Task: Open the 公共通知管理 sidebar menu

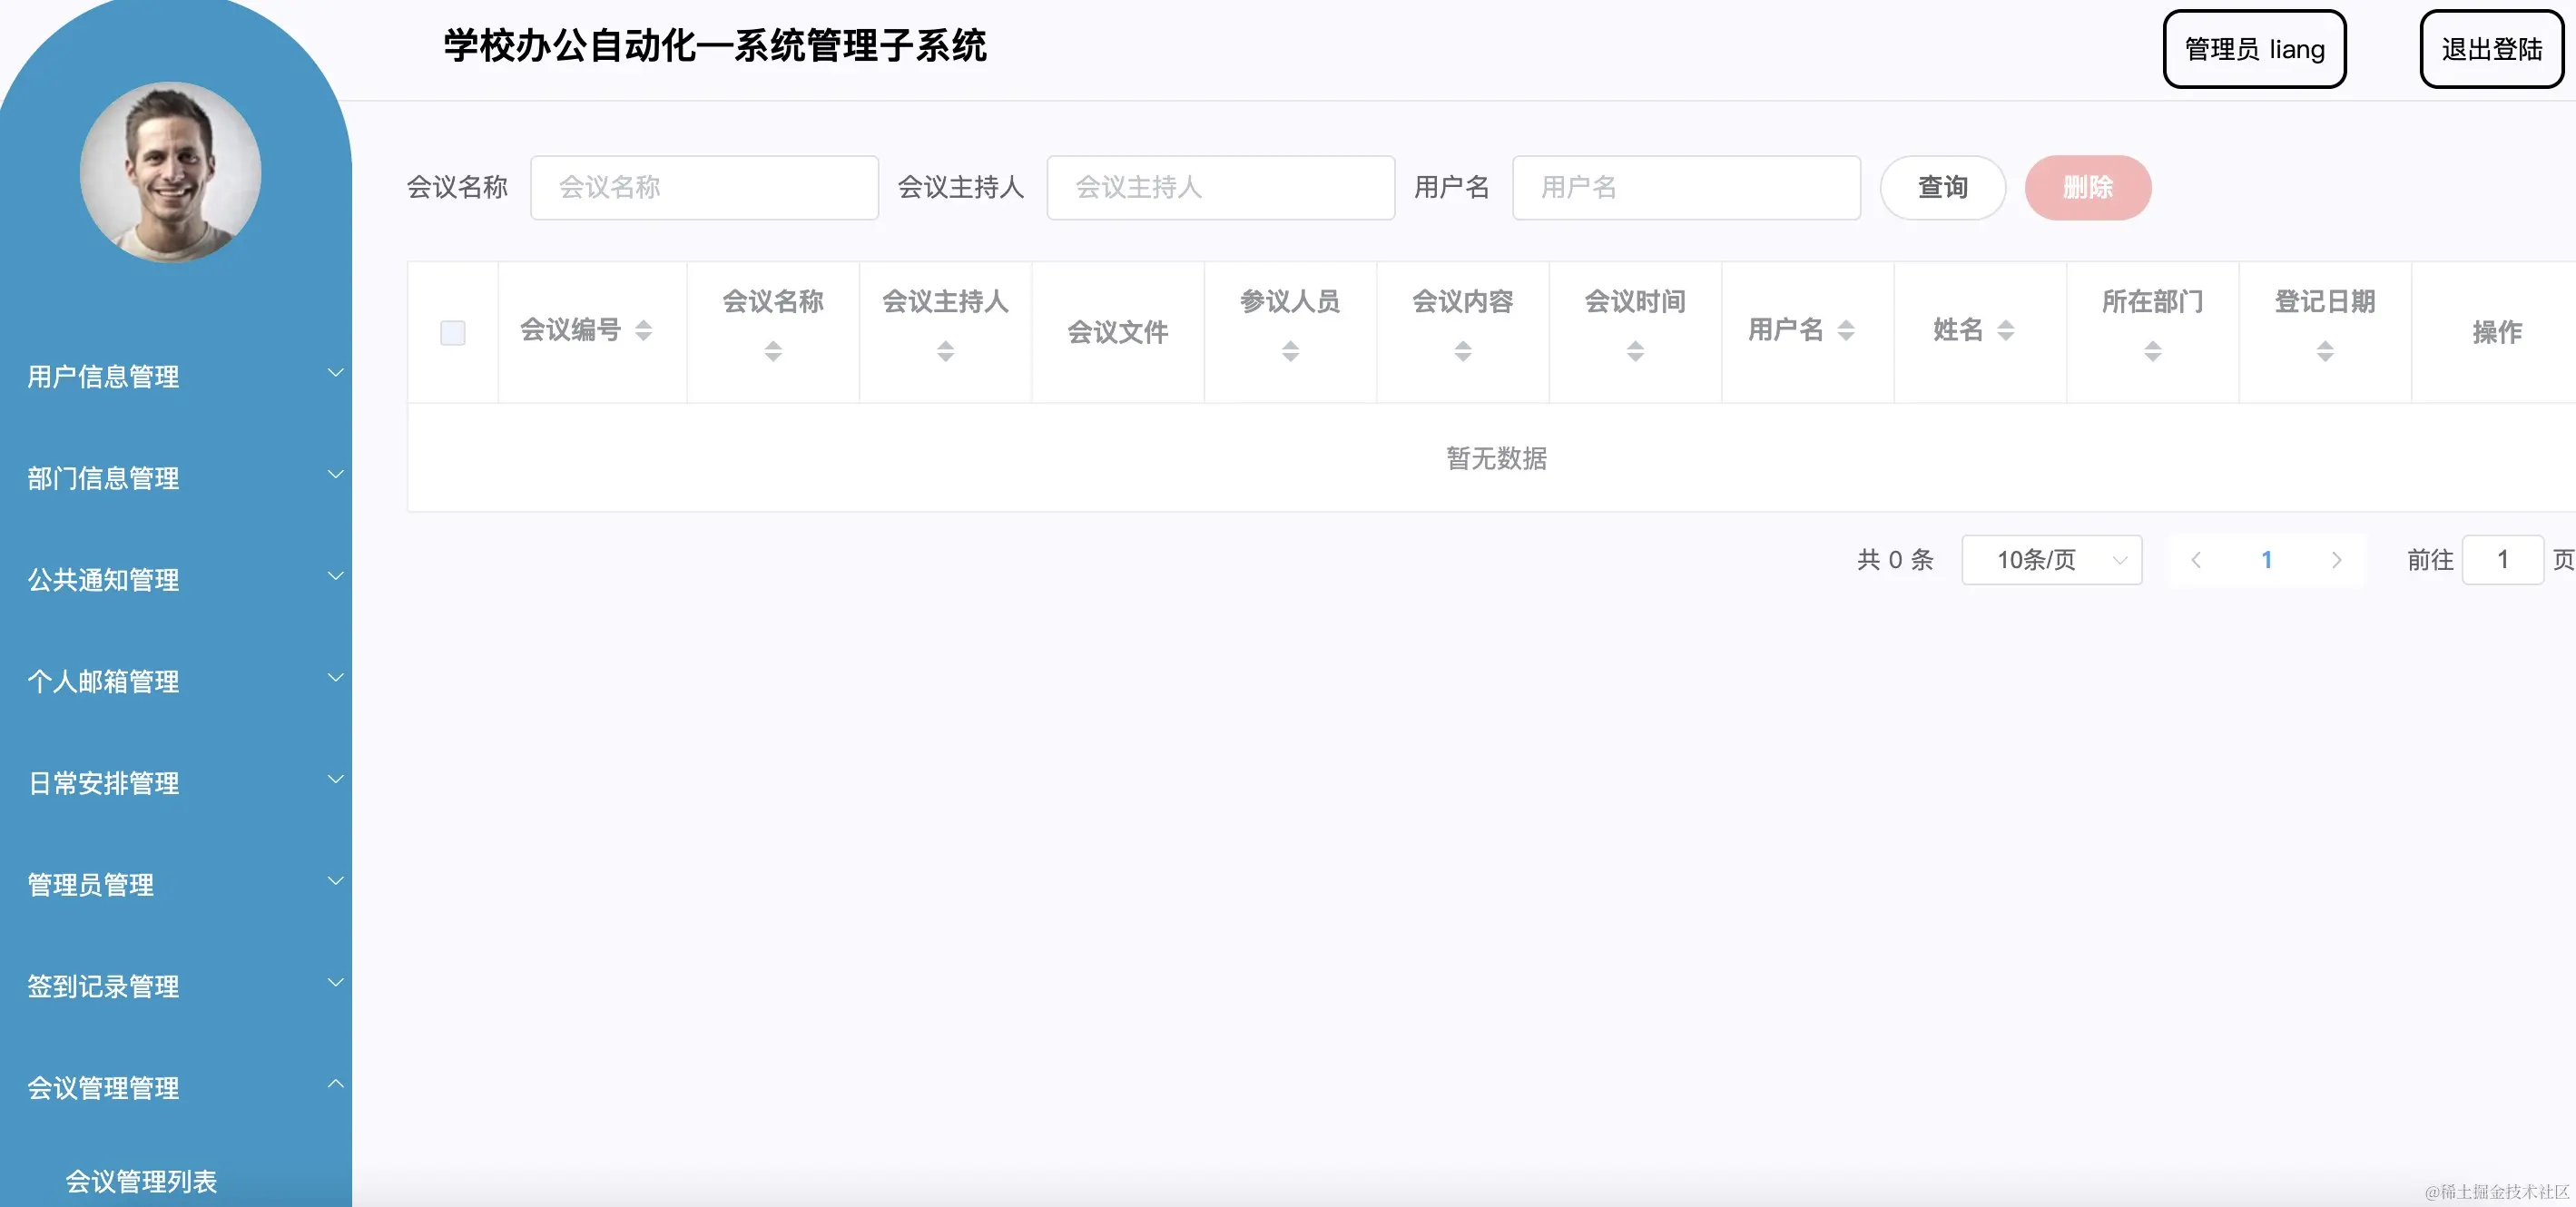Action: coord(103,579)
